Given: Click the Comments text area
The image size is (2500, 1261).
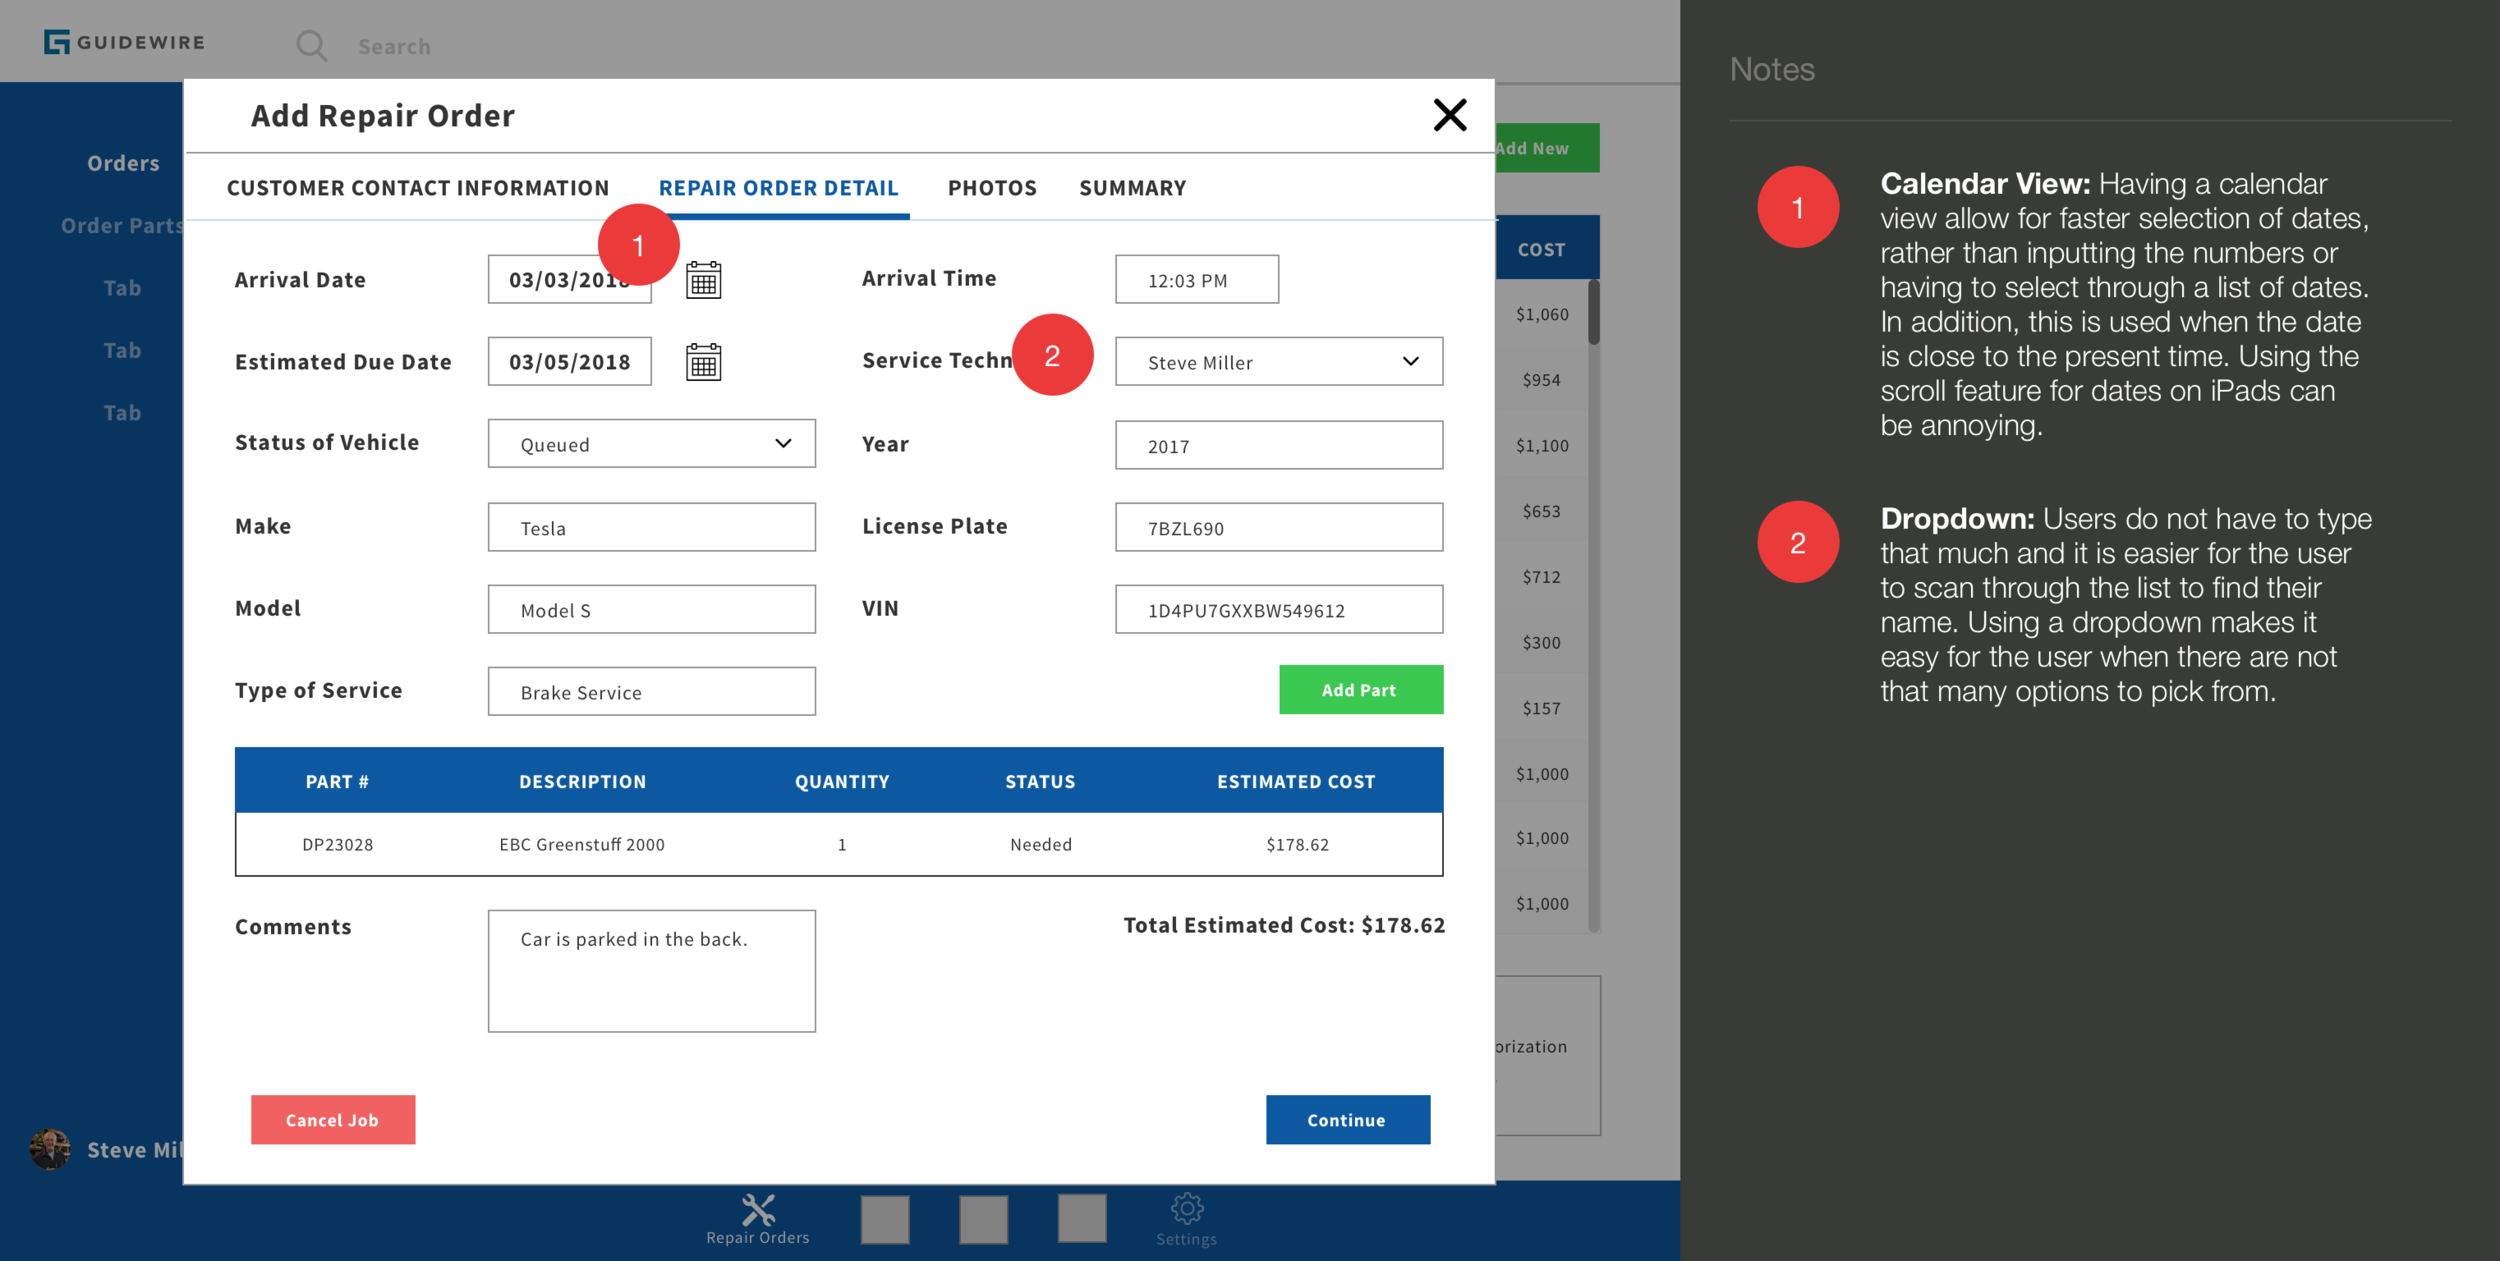Looking at the screenshot, I should pos(651,971).
